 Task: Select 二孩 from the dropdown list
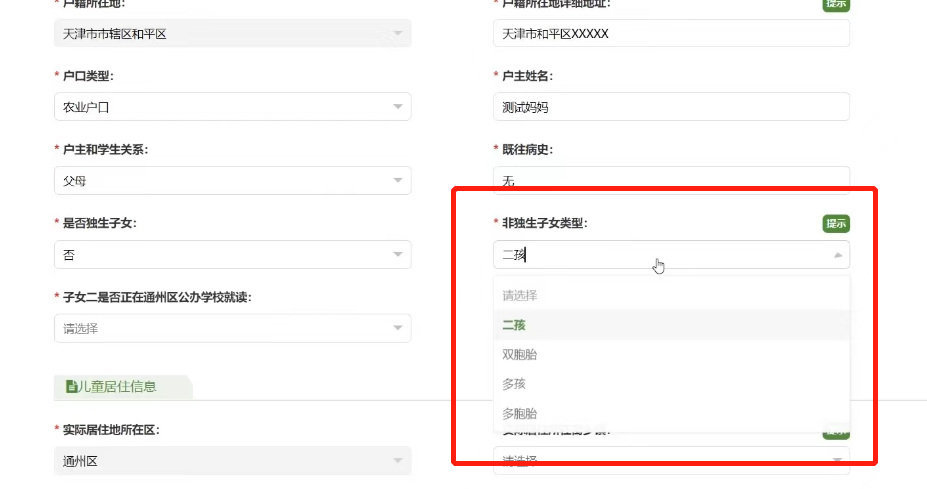point(514,325)
